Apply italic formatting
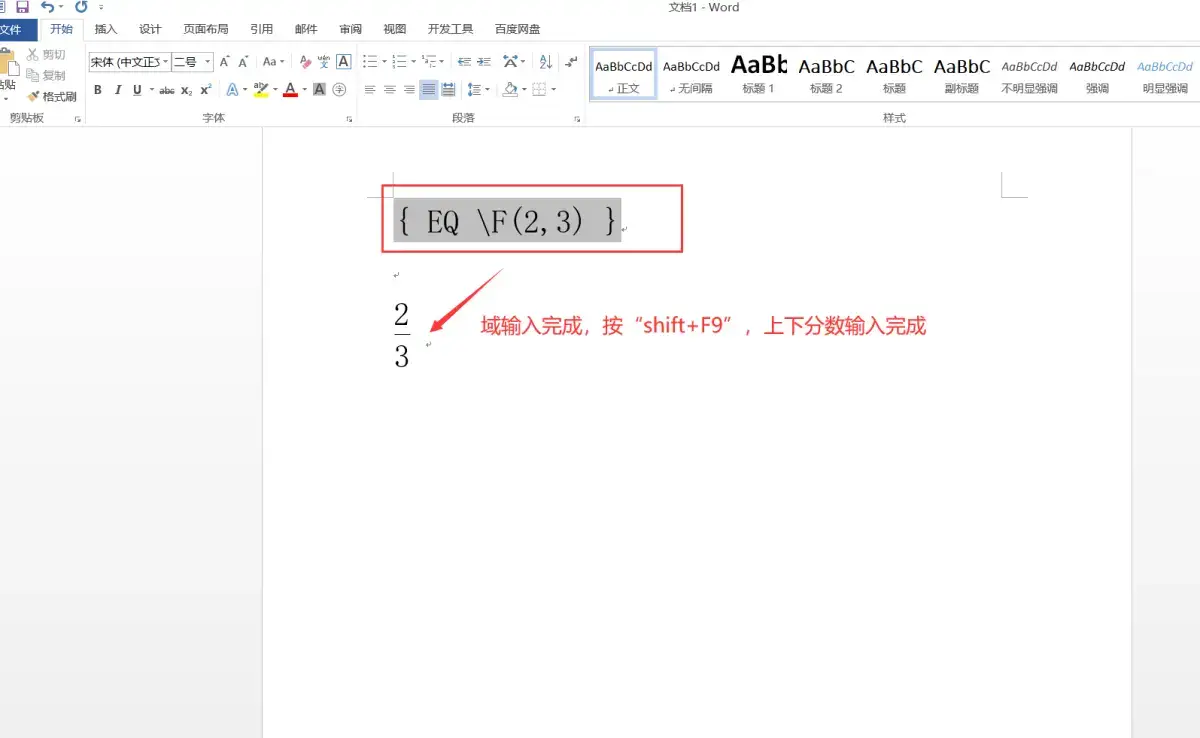The width and height of the screenshot is (1200, 738). point(119,89)
